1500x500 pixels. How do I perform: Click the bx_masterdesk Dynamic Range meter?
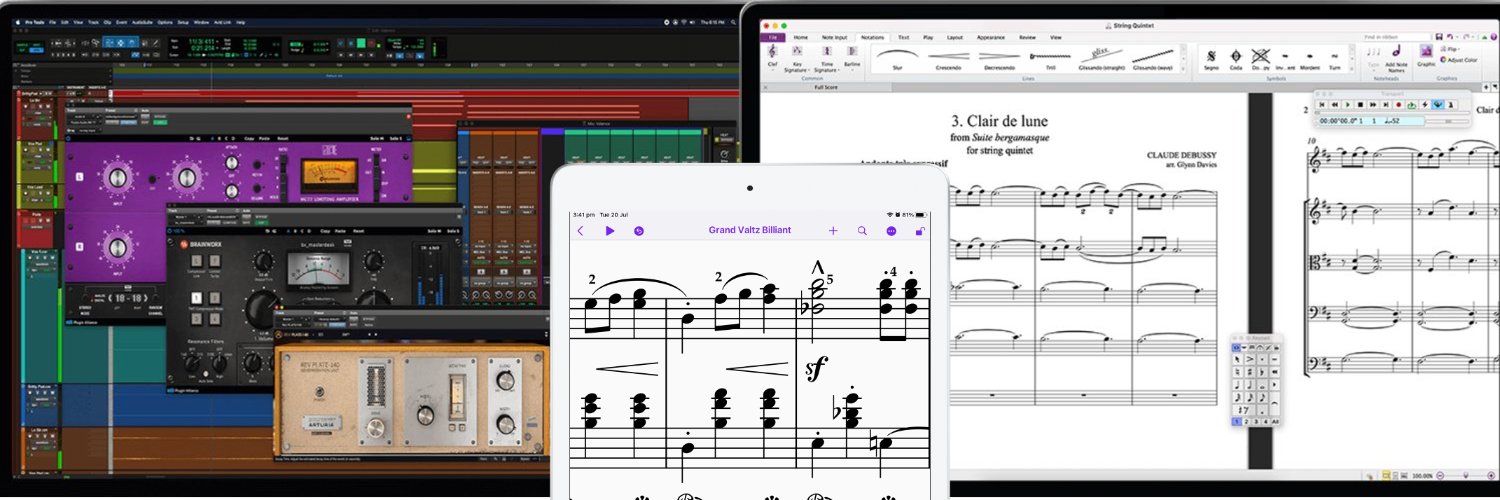pos(315,271)
